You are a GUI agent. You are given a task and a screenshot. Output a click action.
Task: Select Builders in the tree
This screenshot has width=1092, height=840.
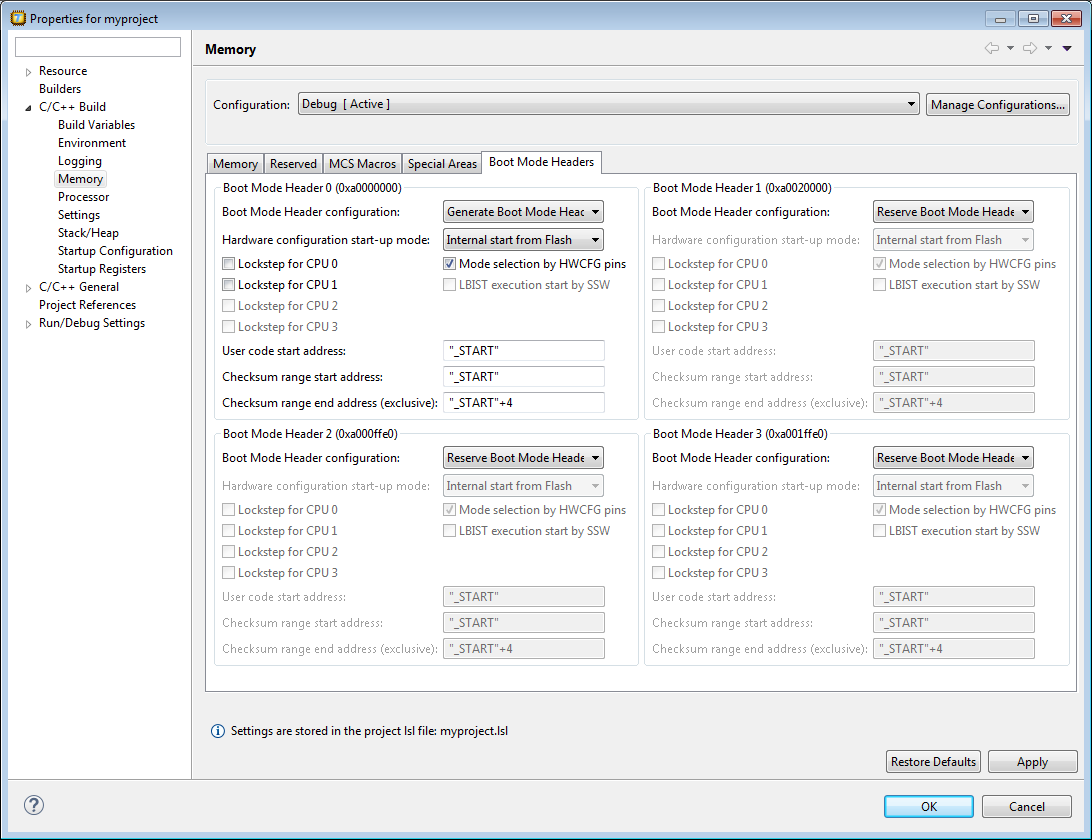click(60, 88)
